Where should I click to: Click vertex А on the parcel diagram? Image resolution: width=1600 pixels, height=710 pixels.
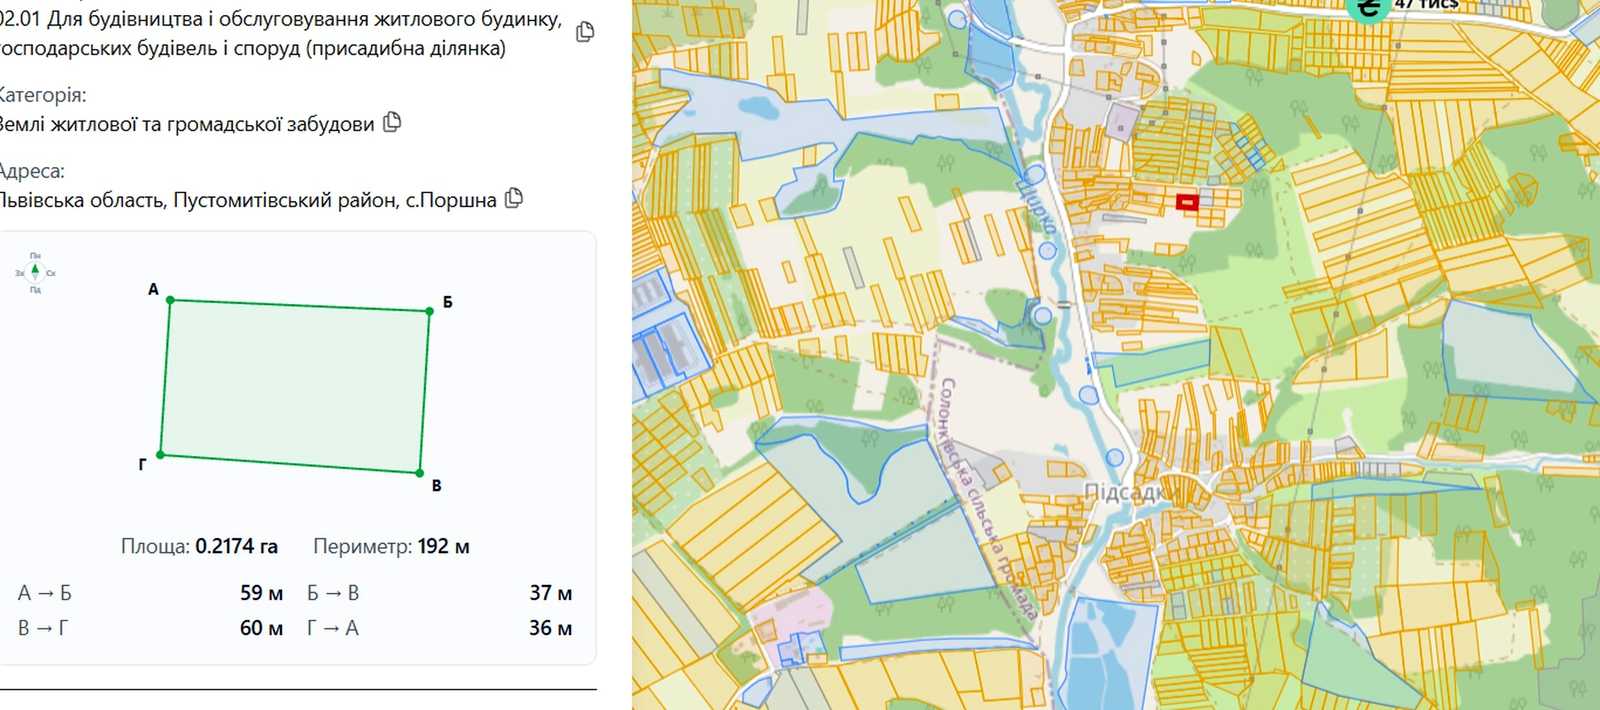[170, 299]
